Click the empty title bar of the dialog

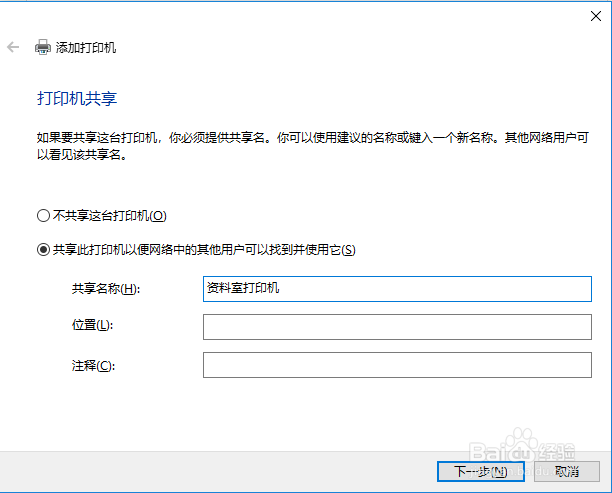click(x=300, y=14)
